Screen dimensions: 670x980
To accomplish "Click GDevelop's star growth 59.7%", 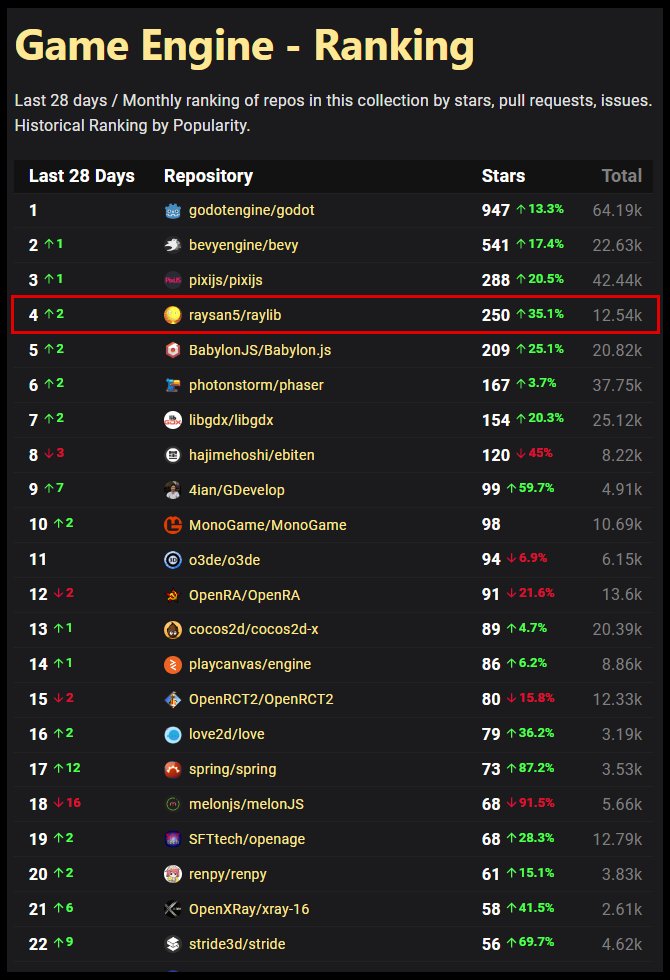I will pyautogui.click(x=531, y=488).
